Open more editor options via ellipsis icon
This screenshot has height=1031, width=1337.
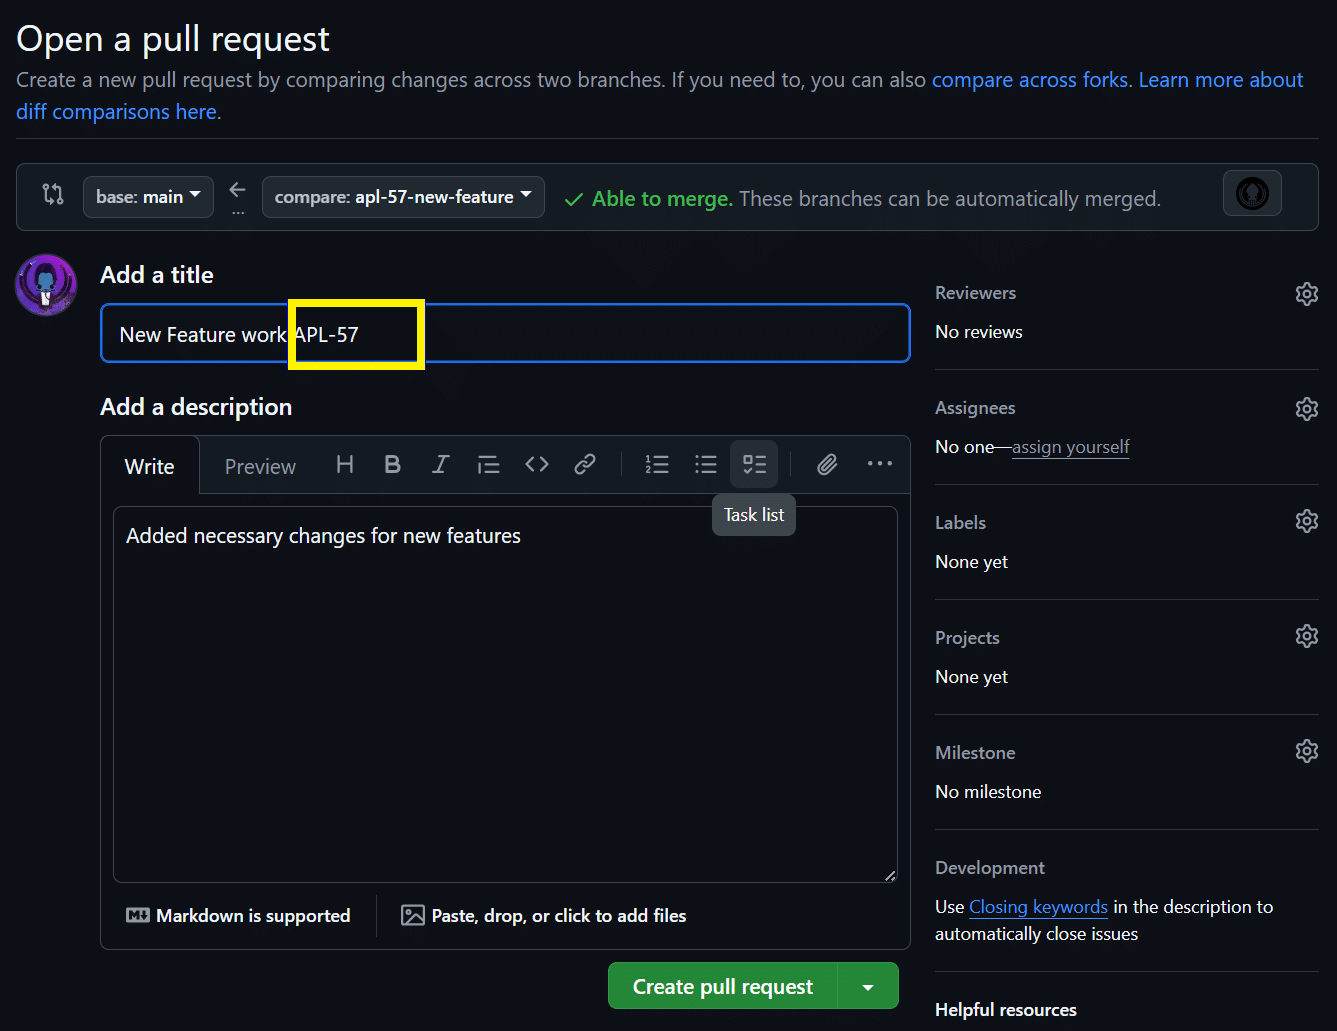tap(879, 464)
